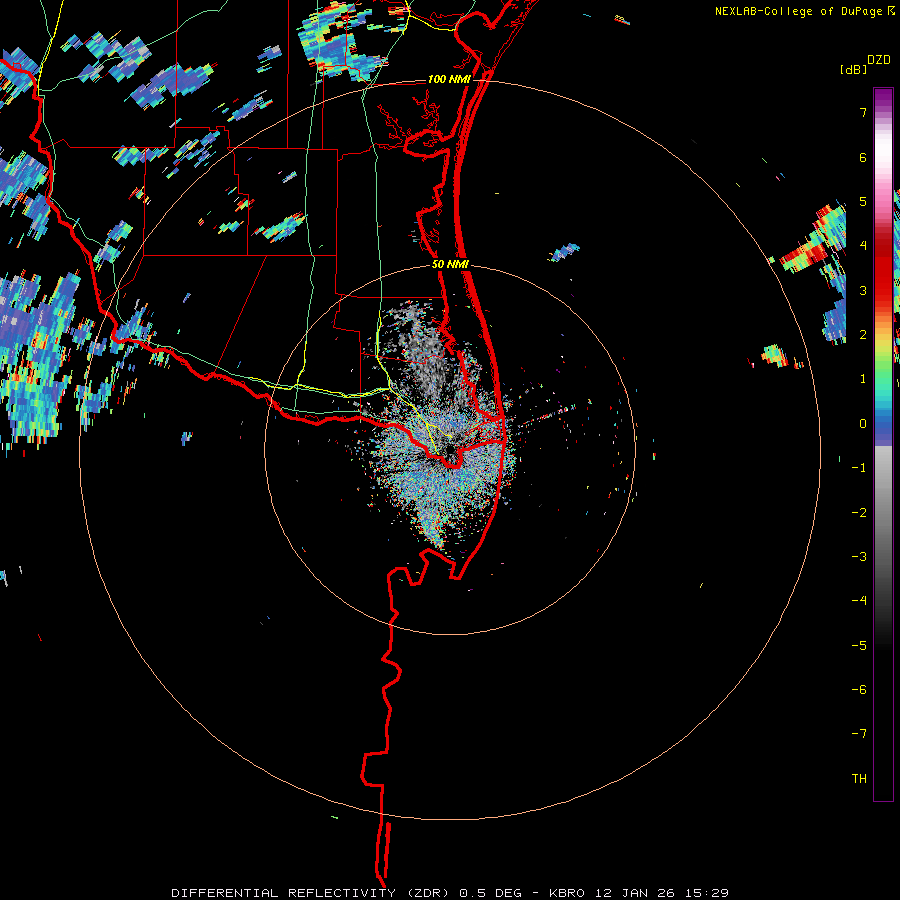Screen dimensions: 900x900
Task: Click the 4 value on color scale
Action: click(x=863, y=246)
